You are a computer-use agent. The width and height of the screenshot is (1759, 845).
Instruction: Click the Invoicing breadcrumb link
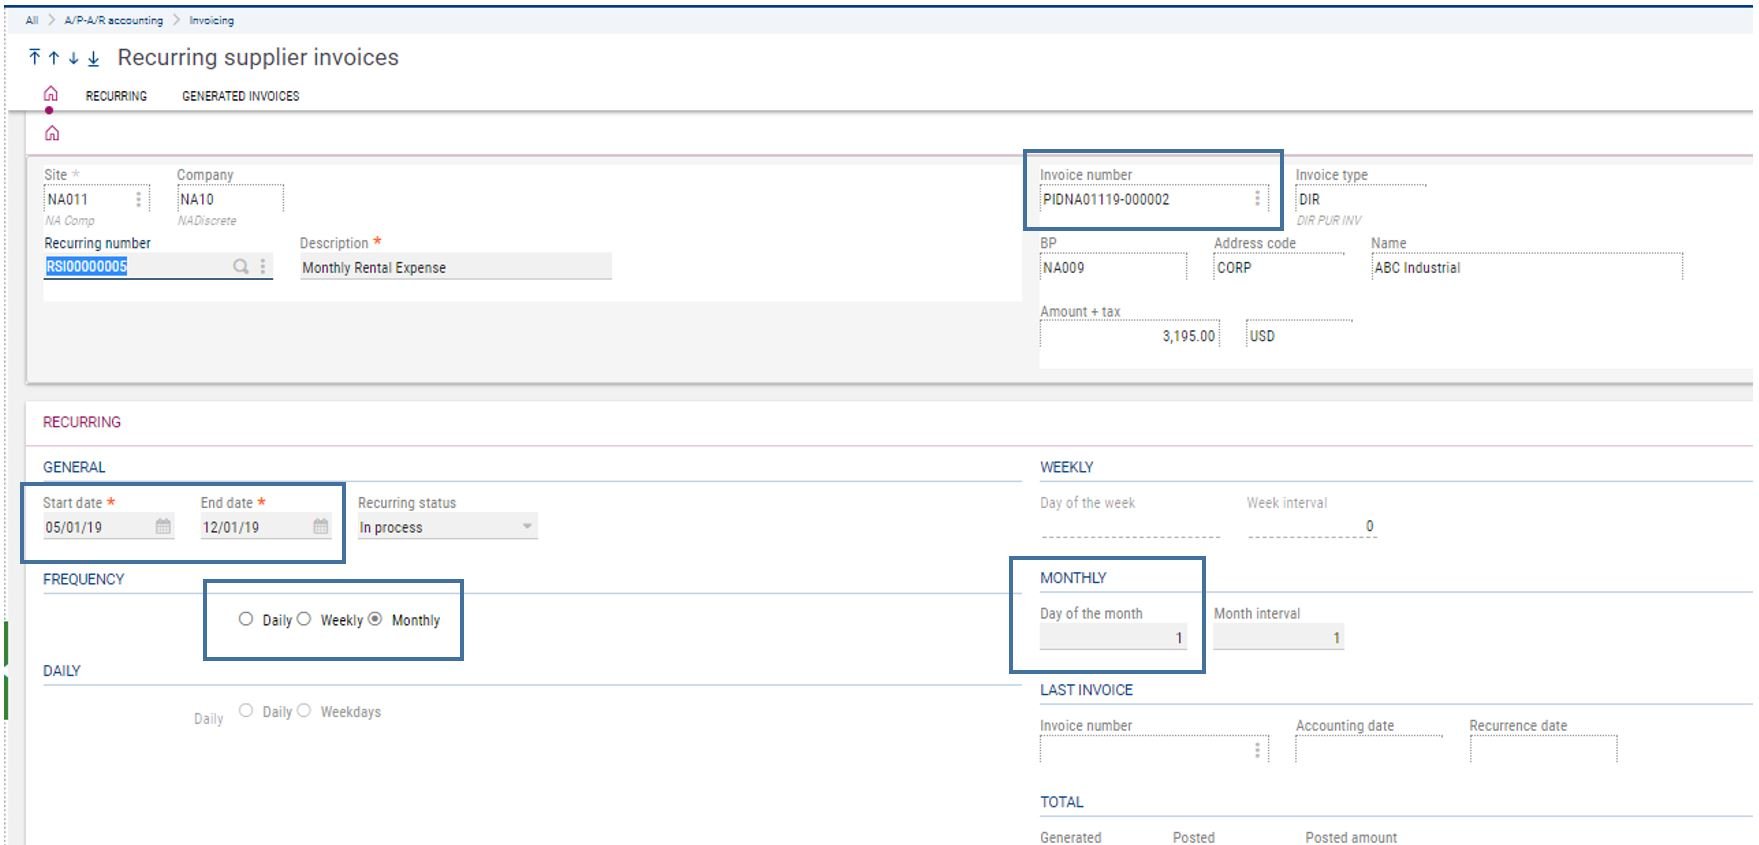(x=211, y=20)
